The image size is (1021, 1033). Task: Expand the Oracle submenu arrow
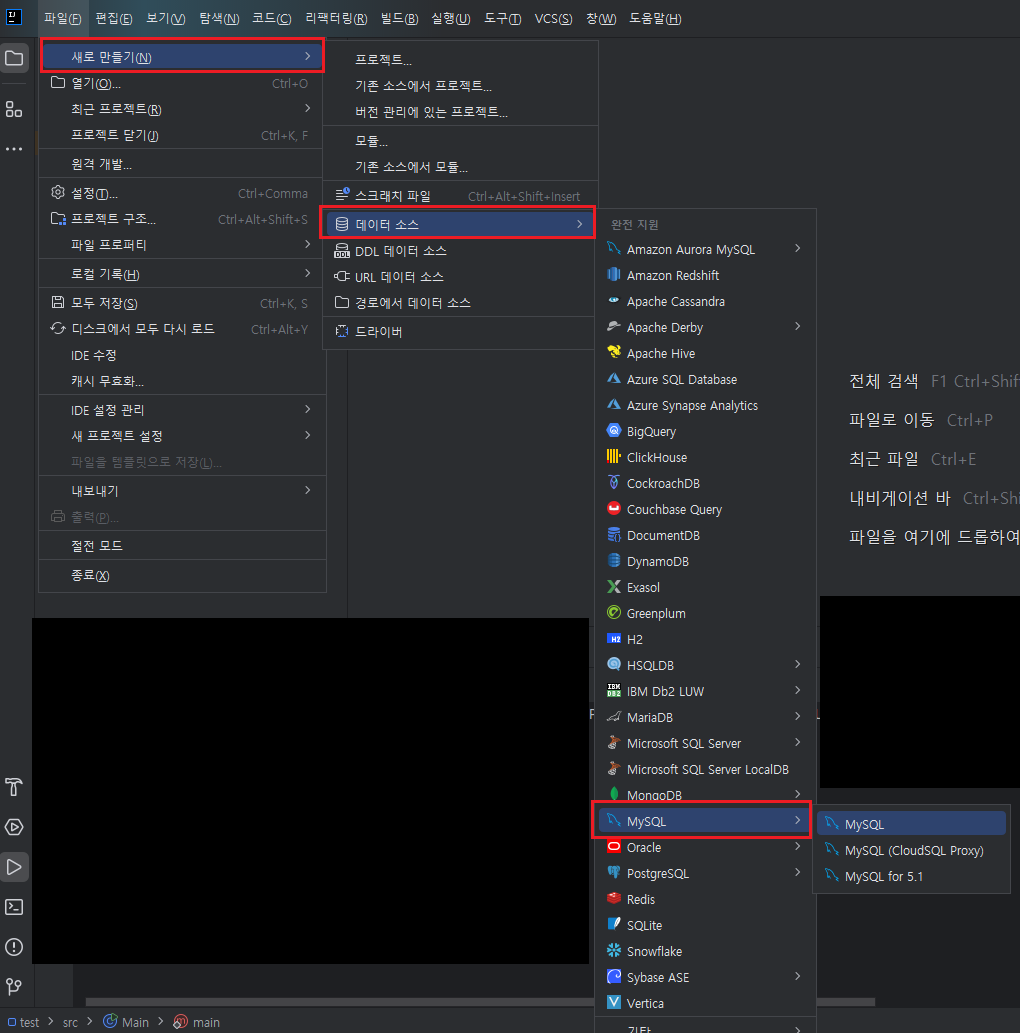coord(798,846)
